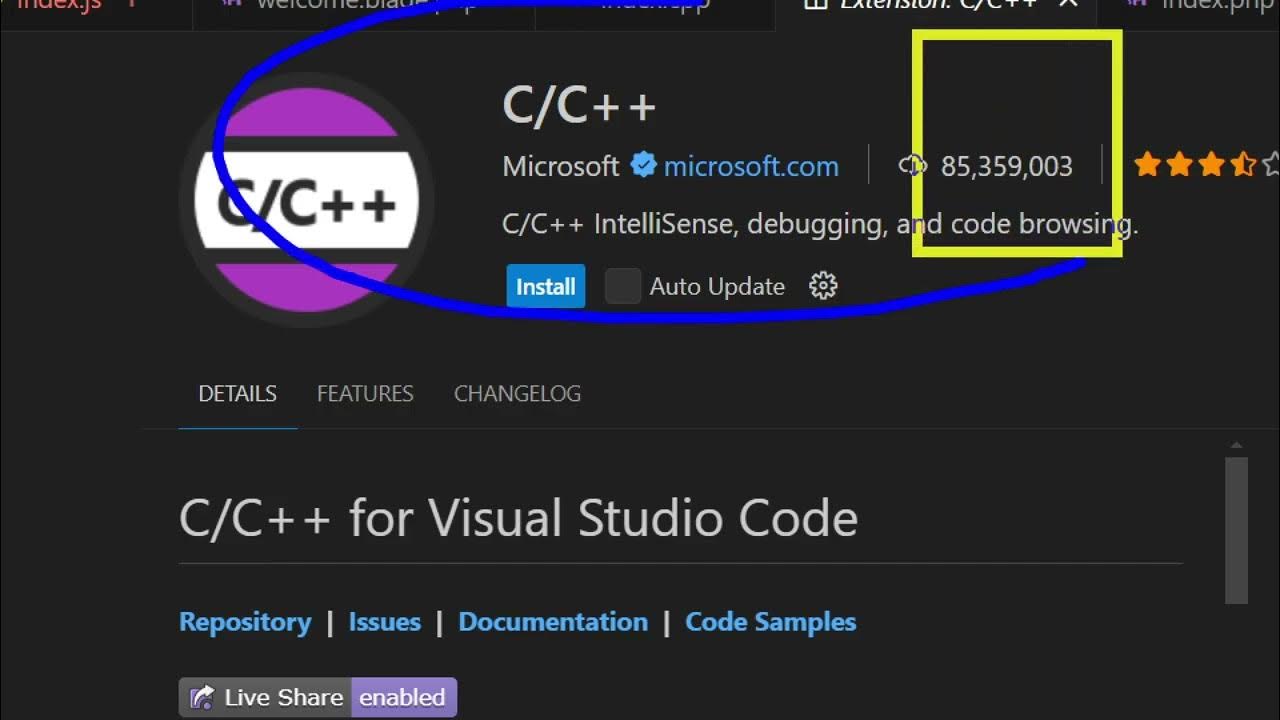This screenshot has height=720, width=1280.
Task: Click the Install button
Action: coord(545,287)
